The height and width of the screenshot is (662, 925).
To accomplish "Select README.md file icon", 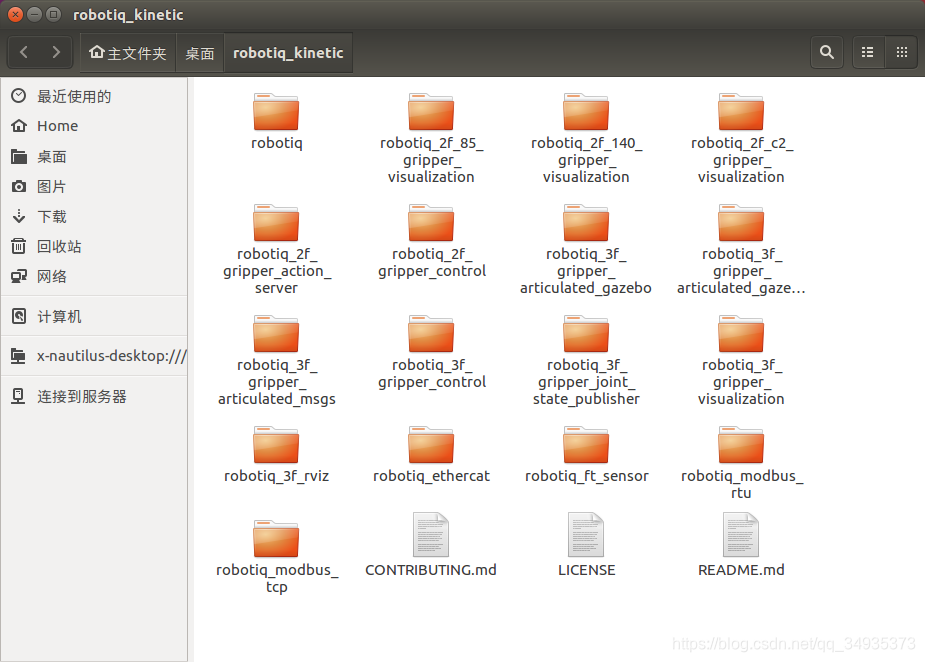I will point(741,535).
